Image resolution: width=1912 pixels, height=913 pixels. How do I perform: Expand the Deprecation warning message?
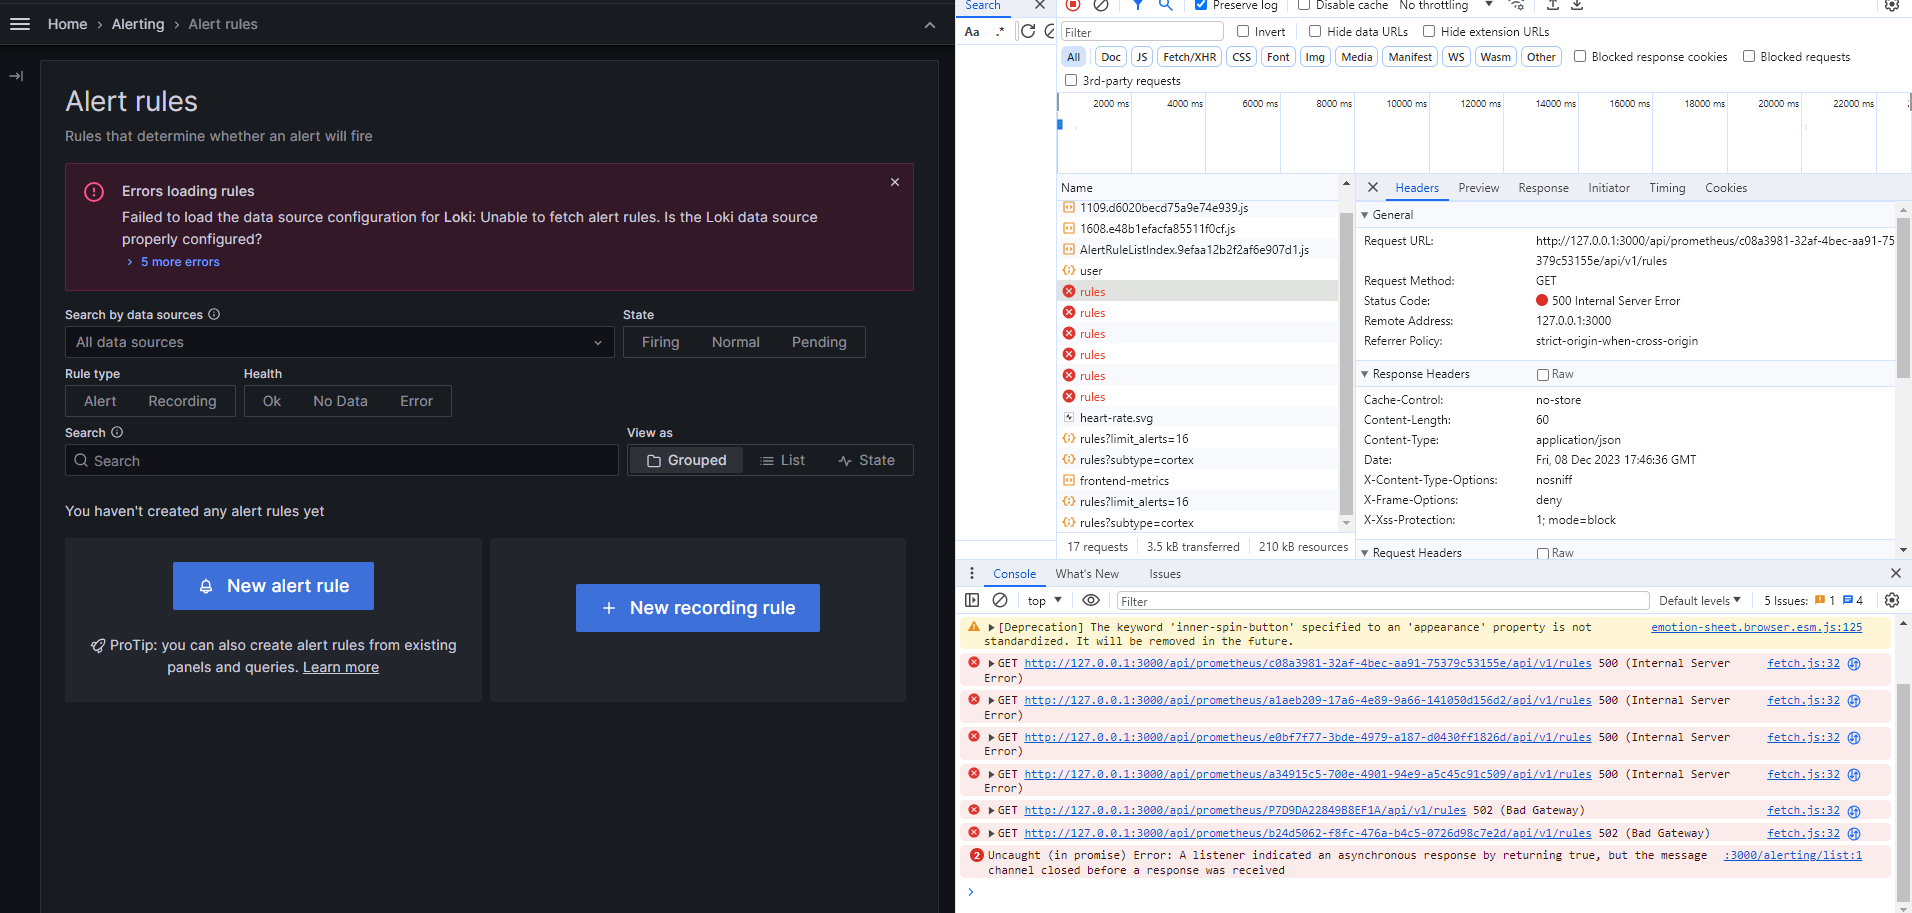[x=991, y=627]
